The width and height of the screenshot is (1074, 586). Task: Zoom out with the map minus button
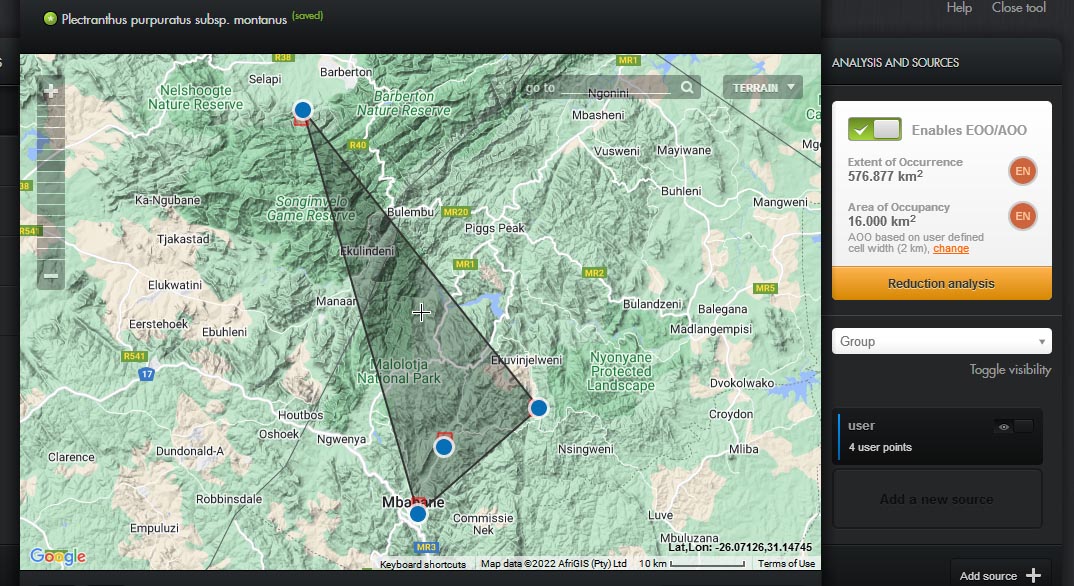51,275
